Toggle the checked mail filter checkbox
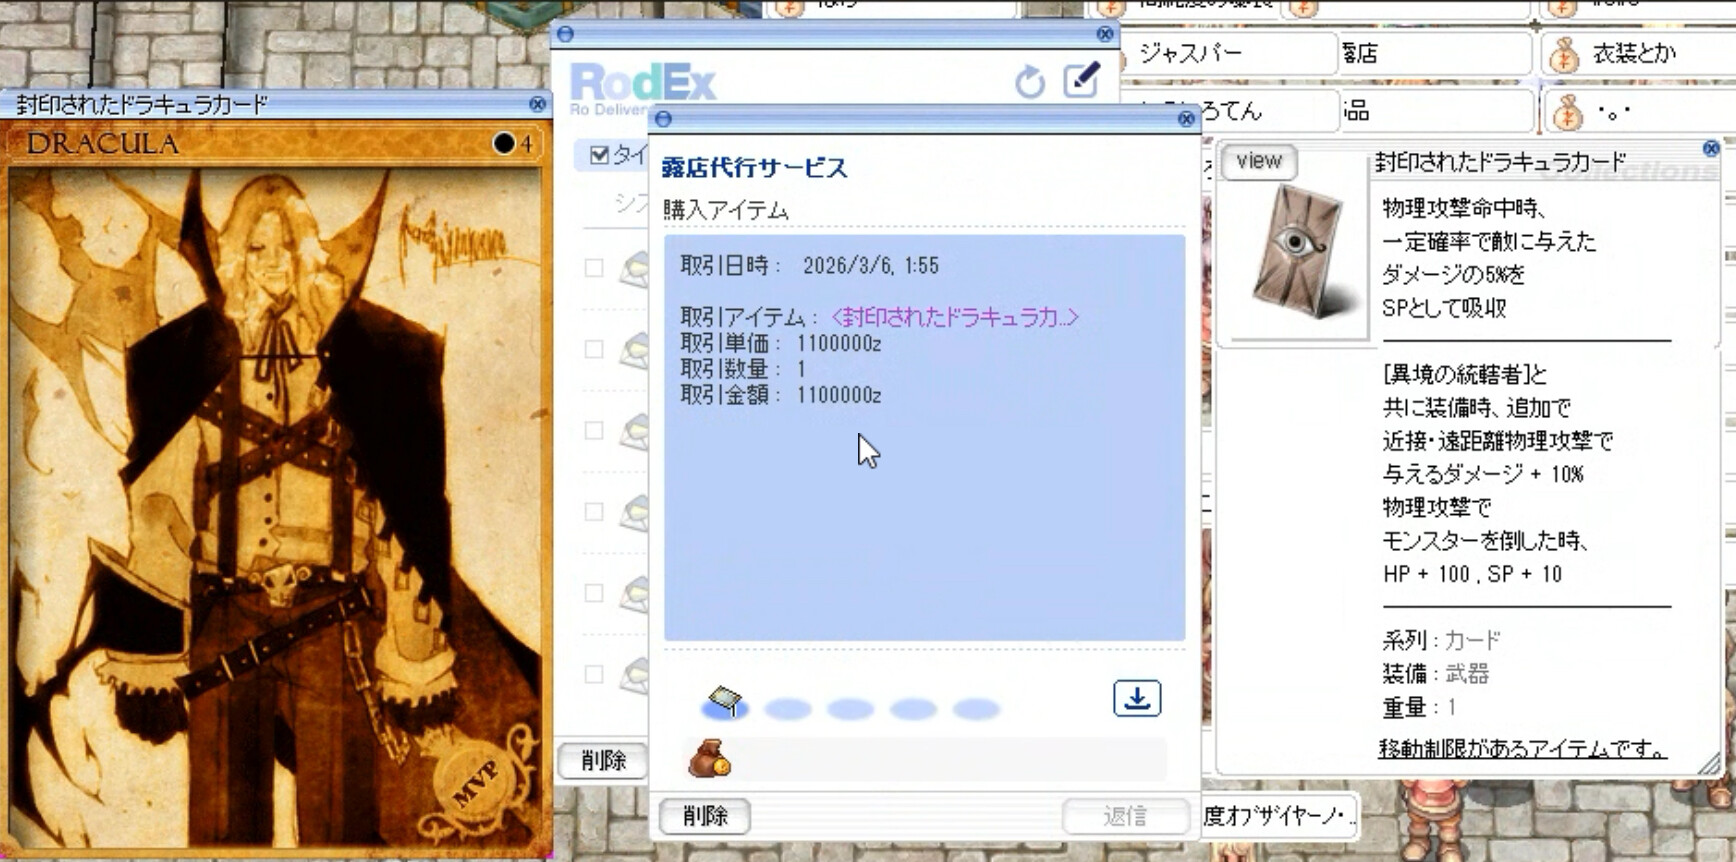Screen dimensions: 1736x862 point(599,155)
